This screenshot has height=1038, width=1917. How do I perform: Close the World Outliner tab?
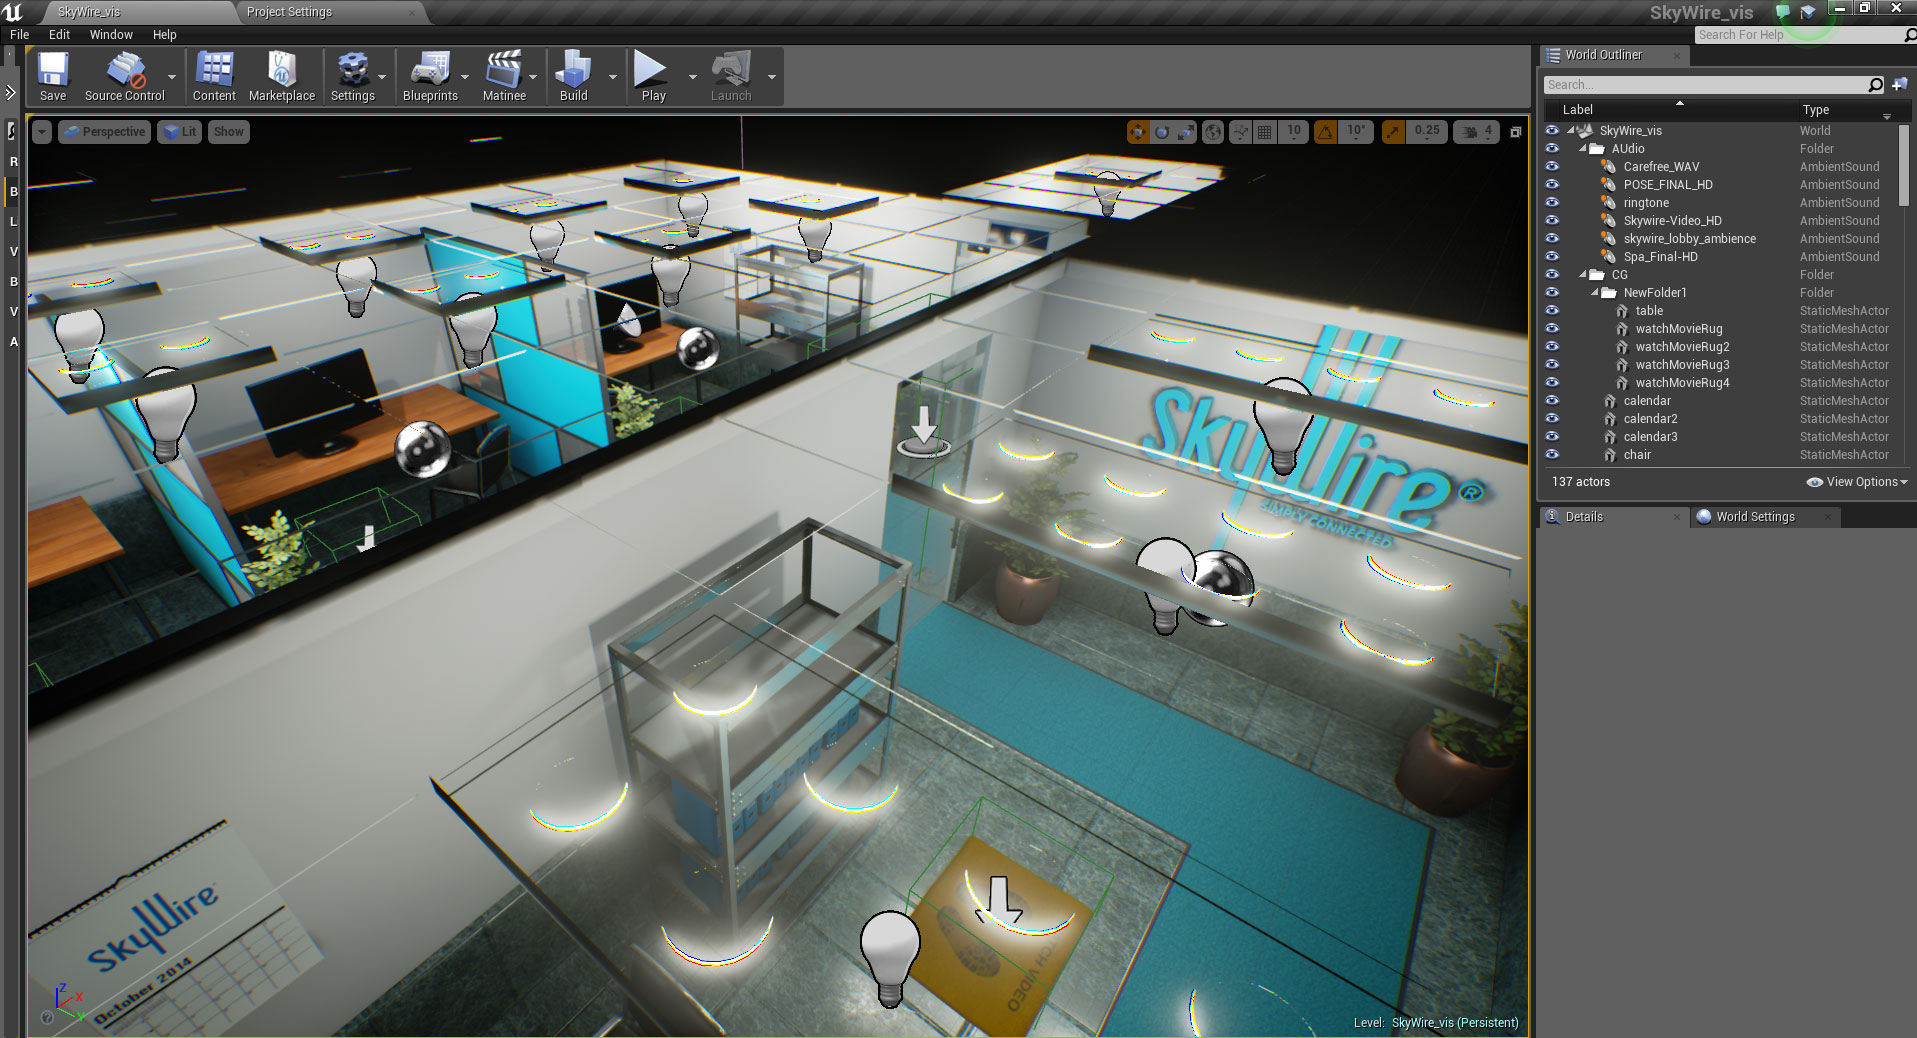(1677, 56)
